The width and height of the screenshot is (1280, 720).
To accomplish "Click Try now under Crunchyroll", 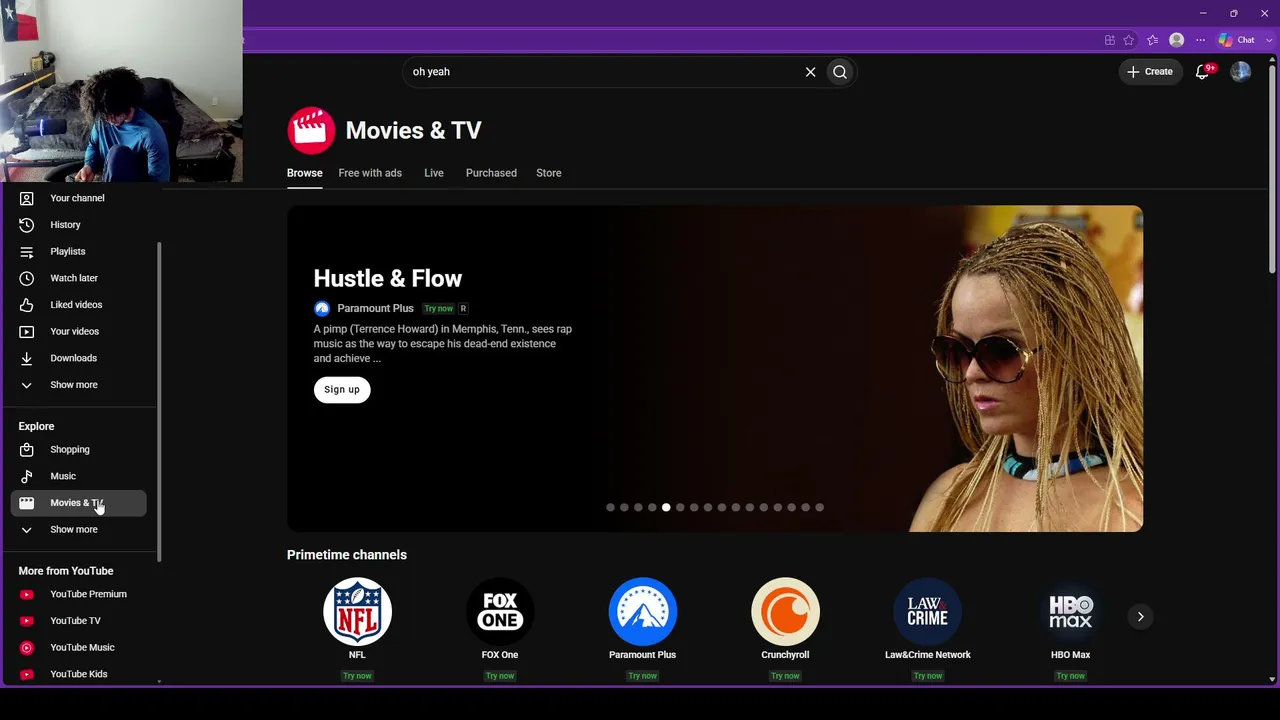I will pyautogui.click(x=785, y=676).
